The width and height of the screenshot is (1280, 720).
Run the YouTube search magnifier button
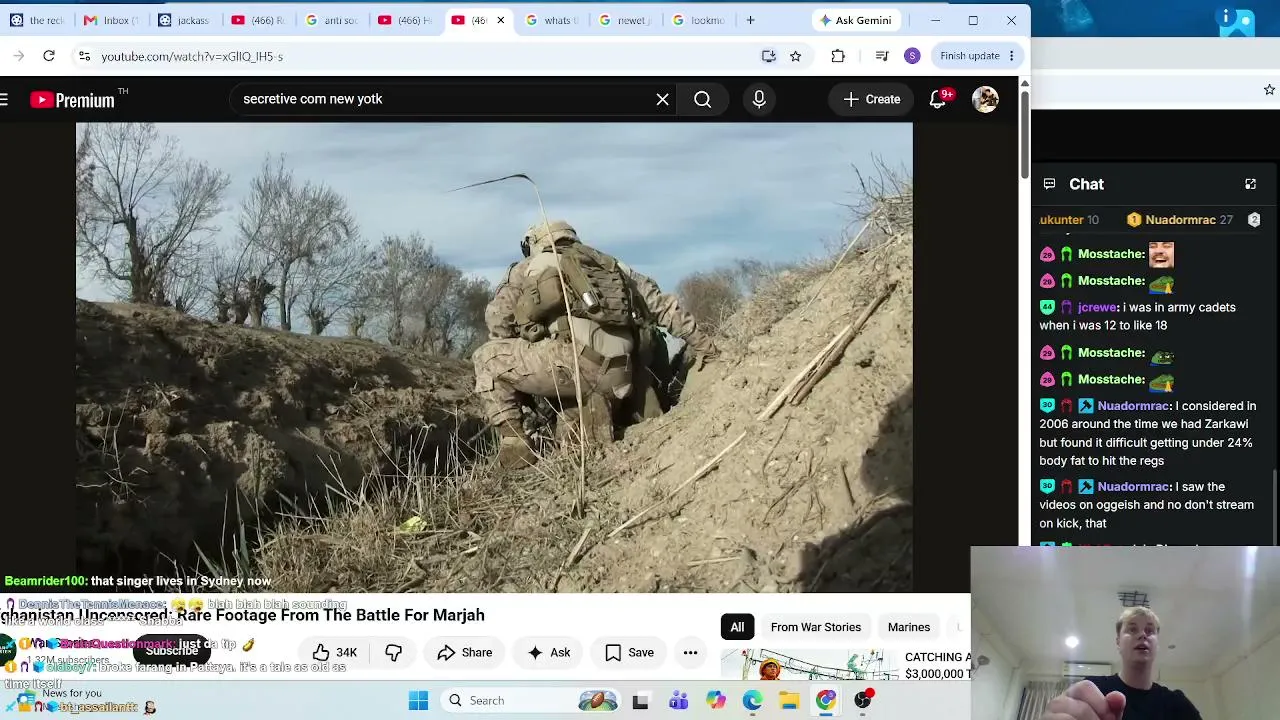[703, 99]
